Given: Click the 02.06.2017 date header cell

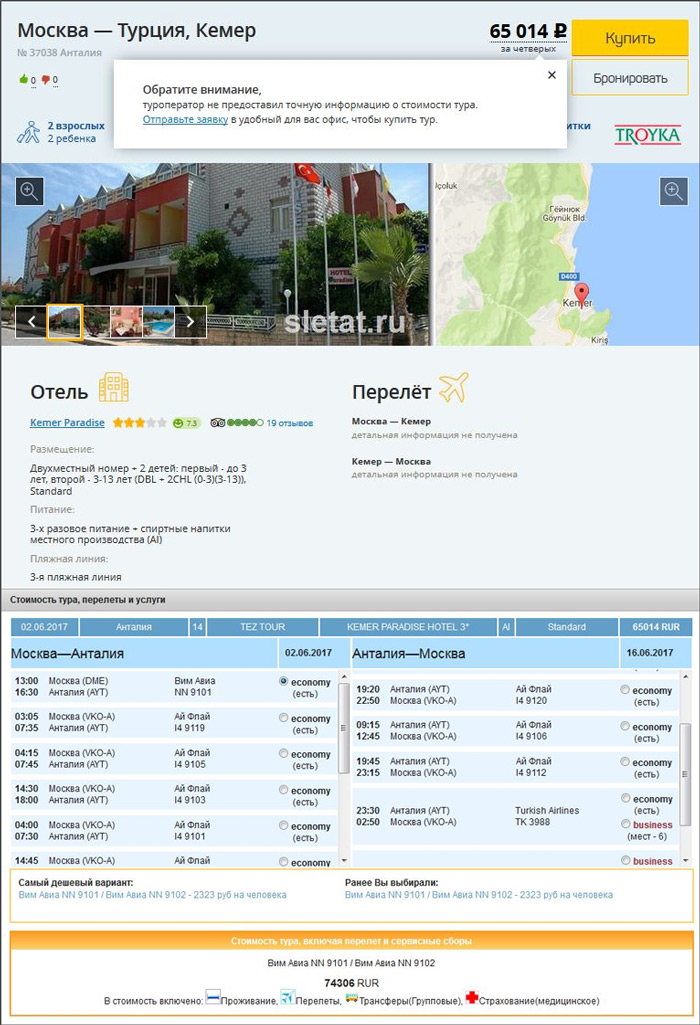Looking at the screenshot, I should (44, 627).
